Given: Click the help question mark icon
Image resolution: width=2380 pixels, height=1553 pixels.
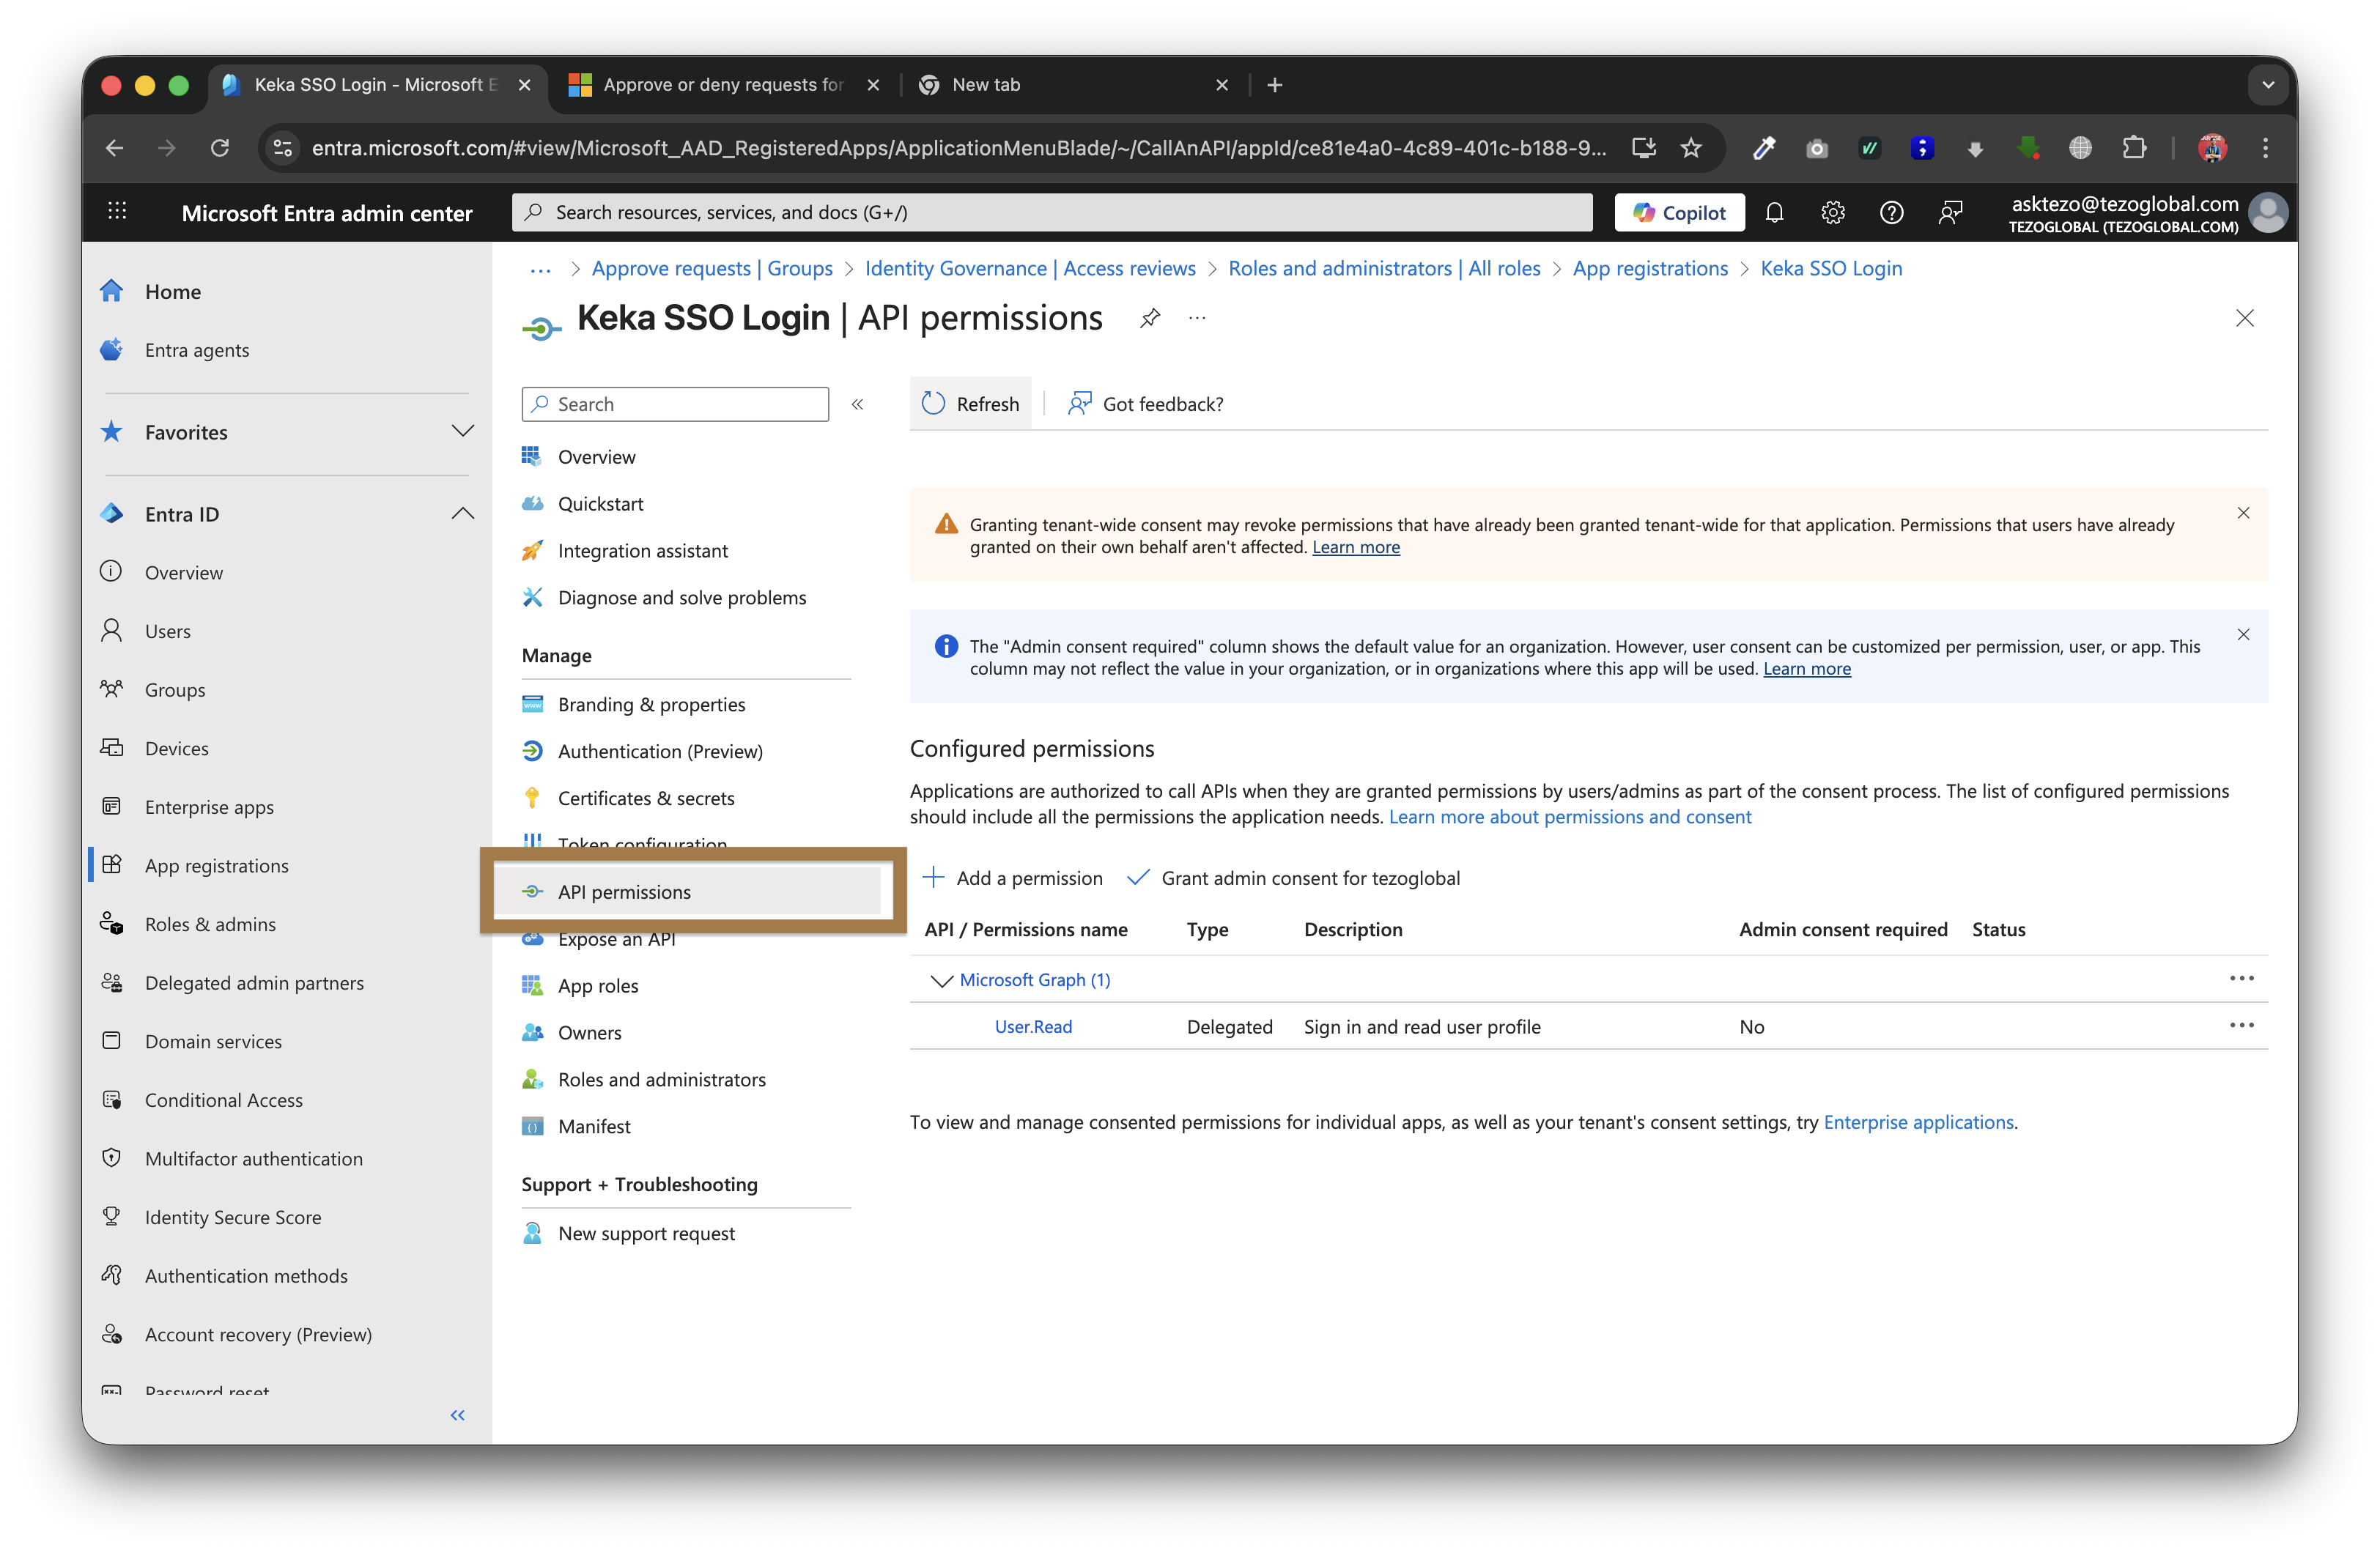Looking at the screenshot, I should tap(1890, 212).
